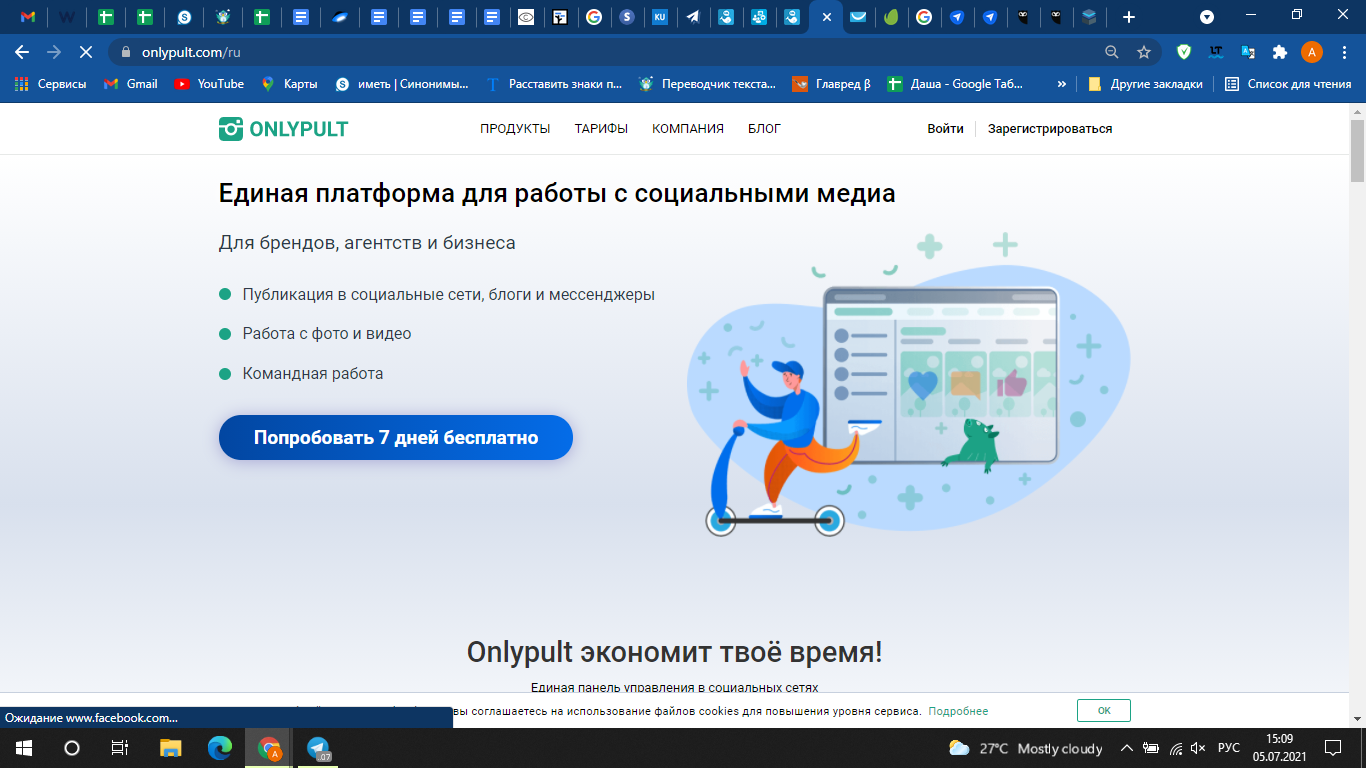Image resolution: width=1366 pixels, height=768 pixels.
Task: Click Попробовать 7 дней бесплатно button
Action: click(396, 438)
